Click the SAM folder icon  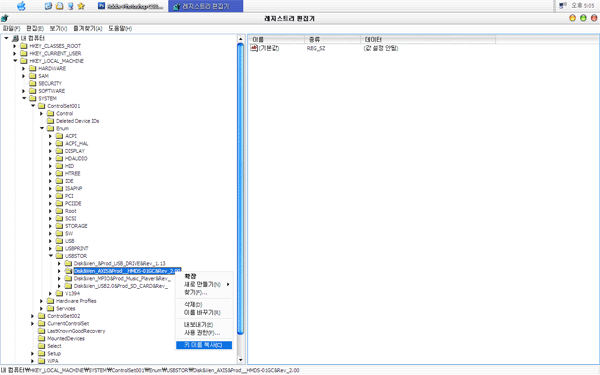[33, 76]
